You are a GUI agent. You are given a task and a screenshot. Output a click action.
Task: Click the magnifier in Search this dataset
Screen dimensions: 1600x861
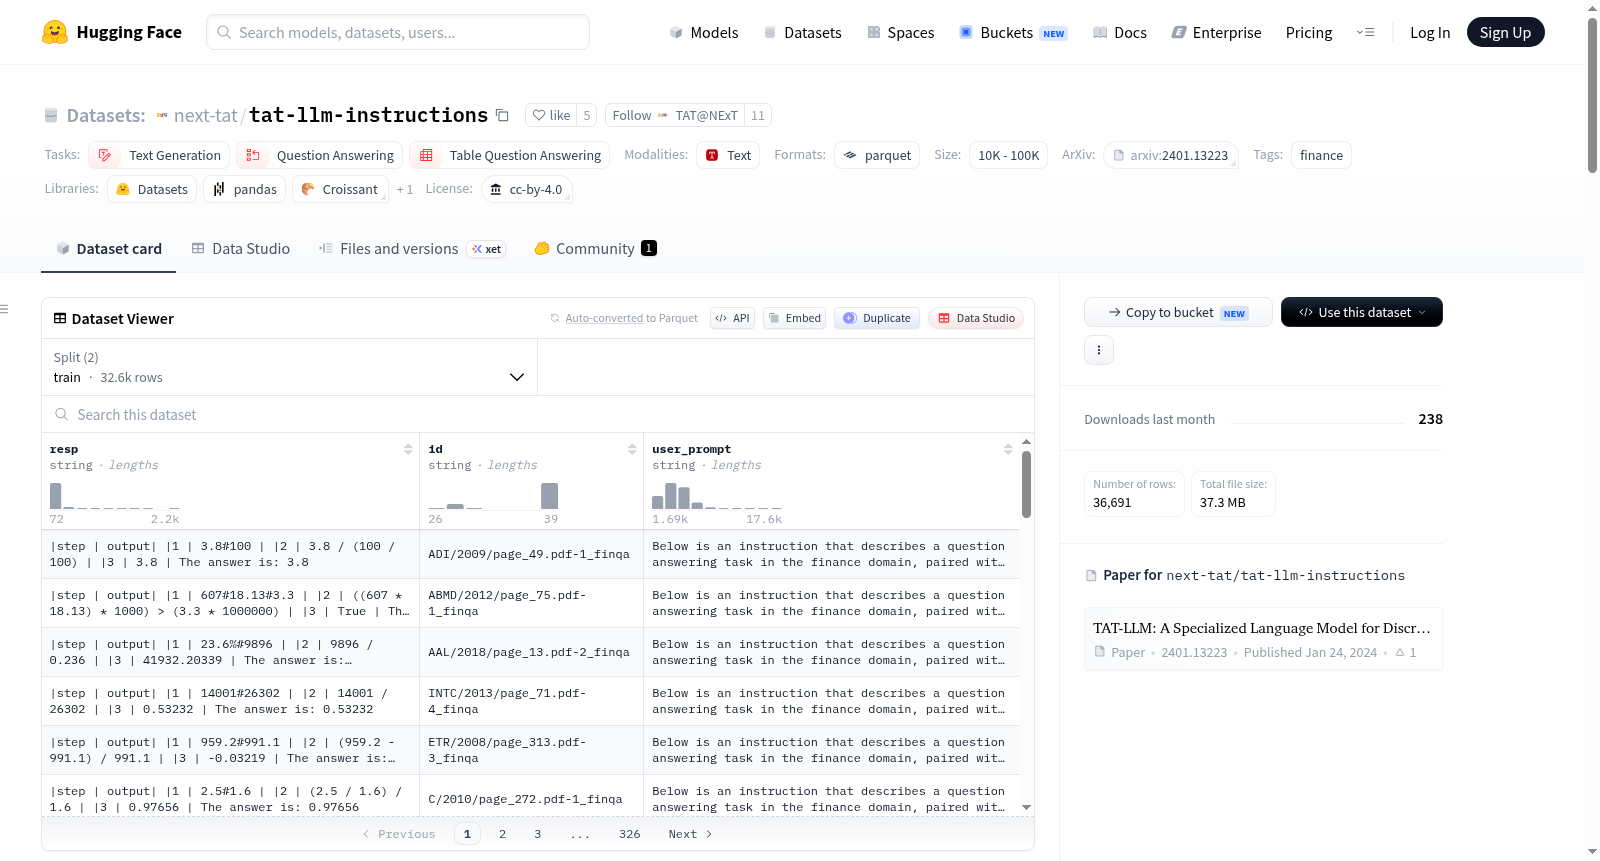pos(62,414)
